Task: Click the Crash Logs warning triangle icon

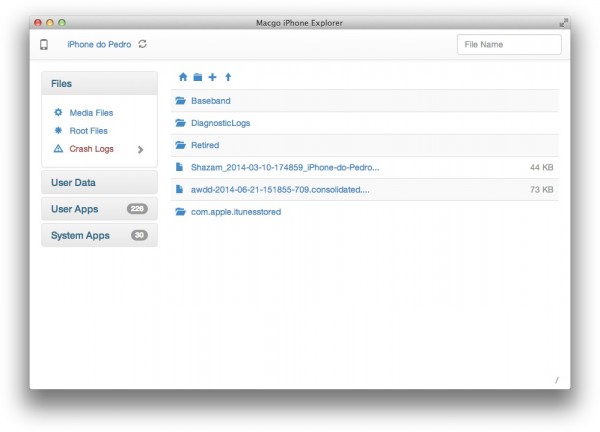Action: [x=58, y=148]
